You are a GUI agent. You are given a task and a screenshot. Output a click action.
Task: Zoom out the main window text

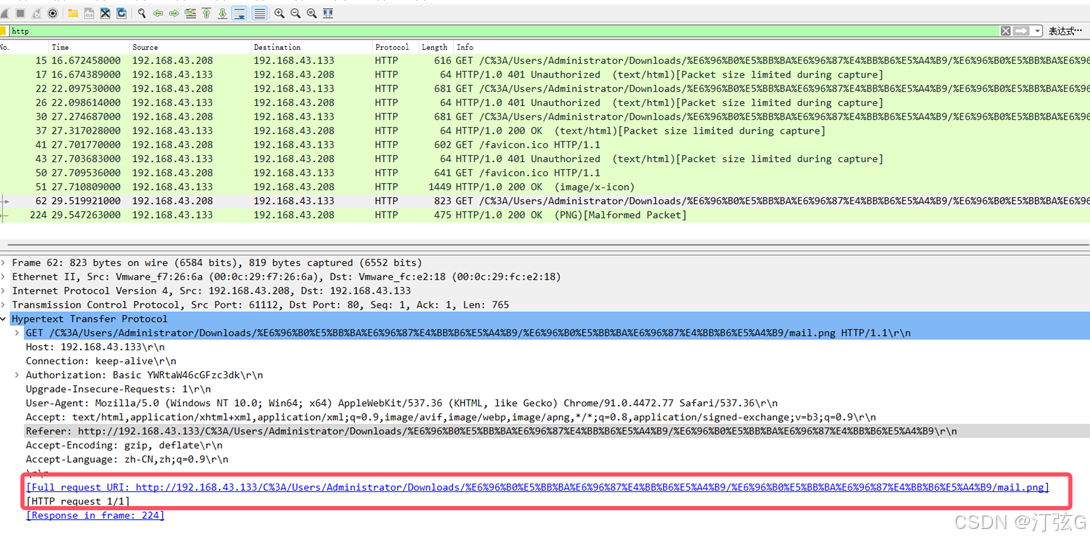coord(295,13)
